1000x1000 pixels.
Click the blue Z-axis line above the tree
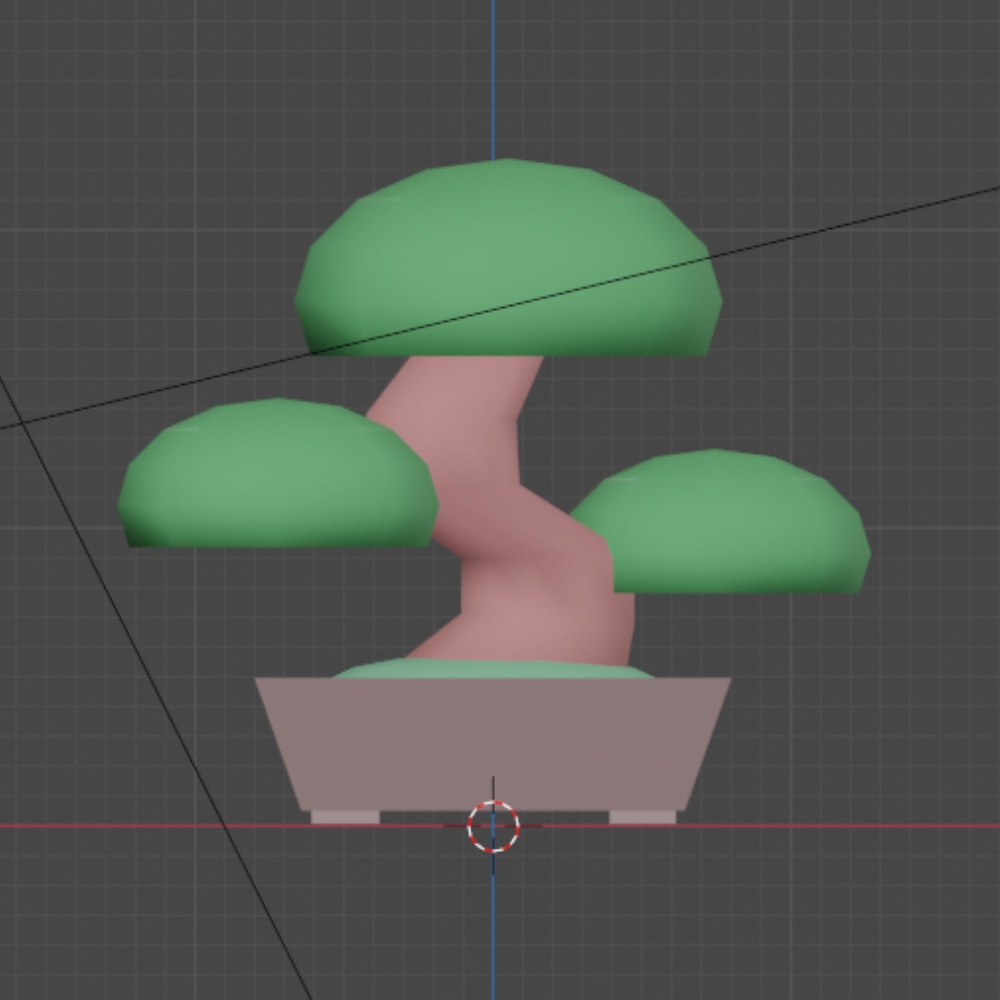(x=493, y=80)
